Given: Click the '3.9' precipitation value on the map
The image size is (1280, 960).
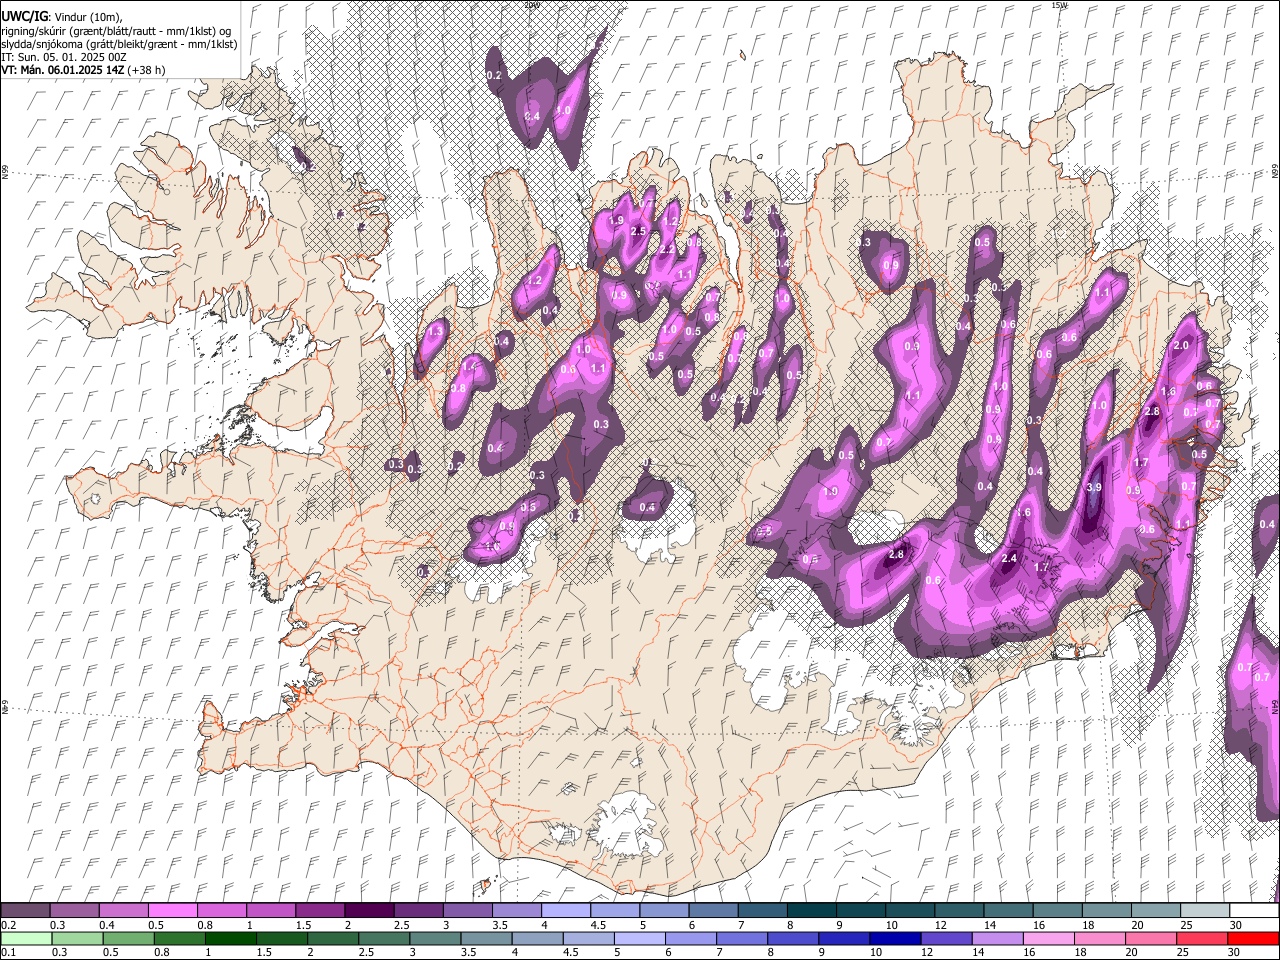Looking at the screenshot, I should click(1093, 488).
